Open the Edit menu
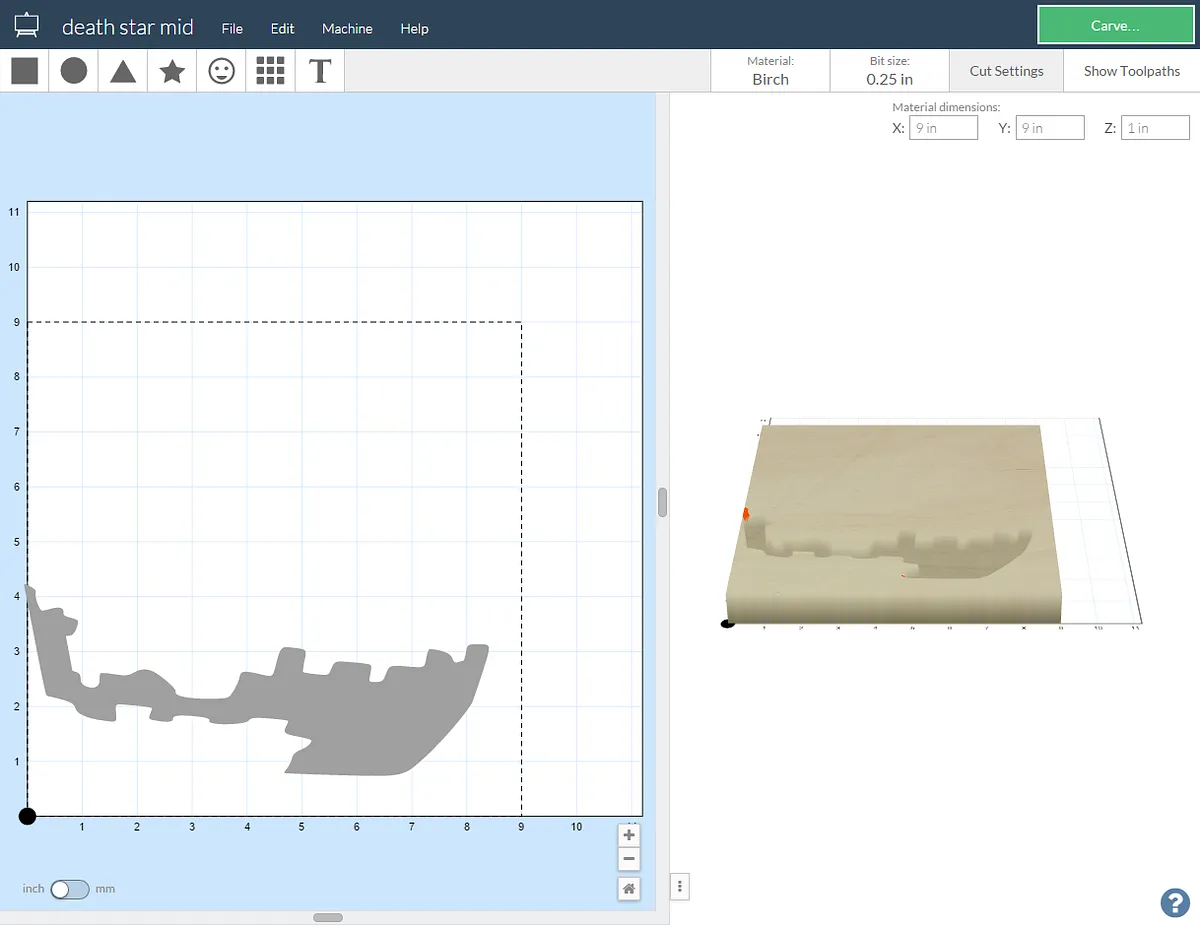Image resolution: width=1200 pixels, height=925 pixels. 283,28
